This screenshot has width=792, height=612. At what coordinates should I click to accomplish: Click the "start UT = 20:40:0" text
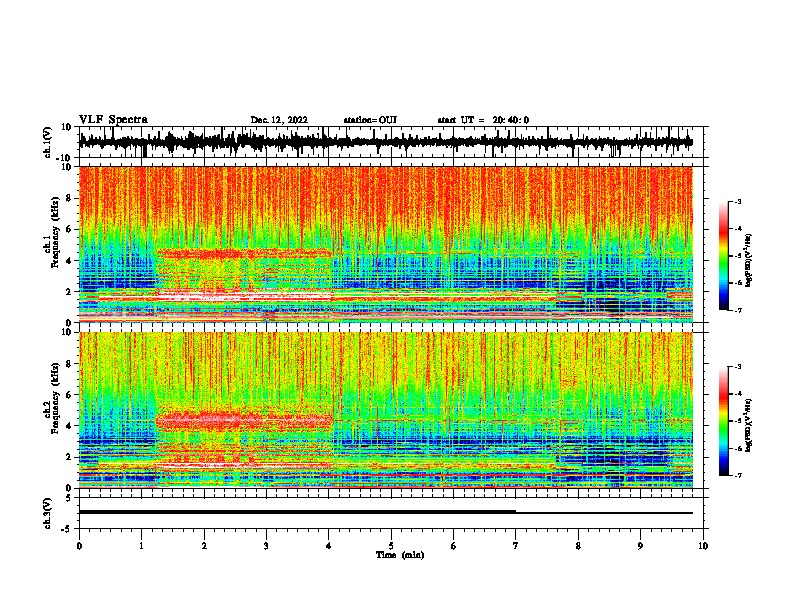[483, 120]
